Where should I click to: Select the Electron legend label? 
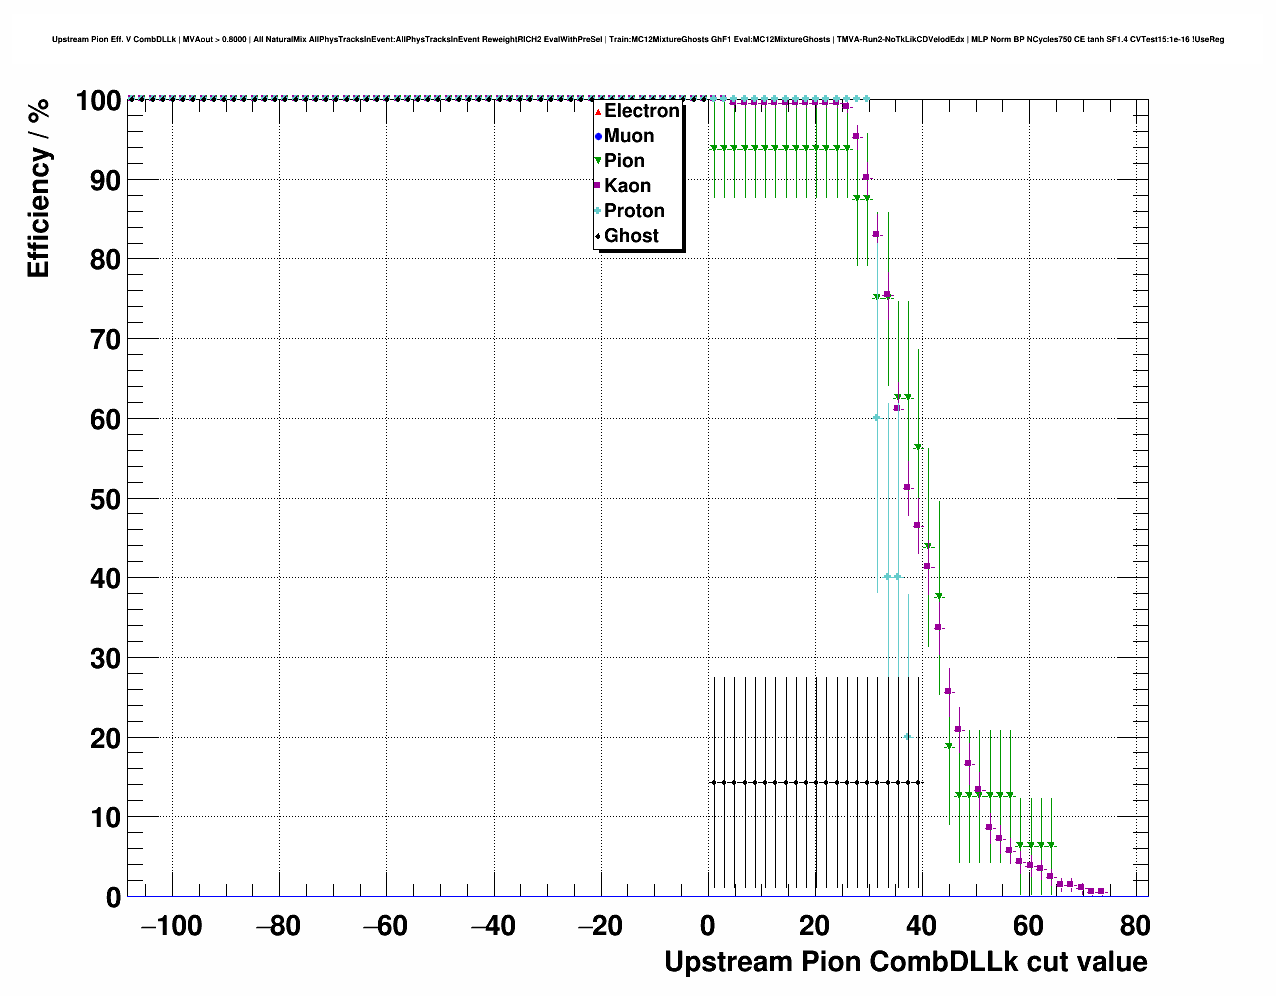pyautogui.click(x=642, y=111)
